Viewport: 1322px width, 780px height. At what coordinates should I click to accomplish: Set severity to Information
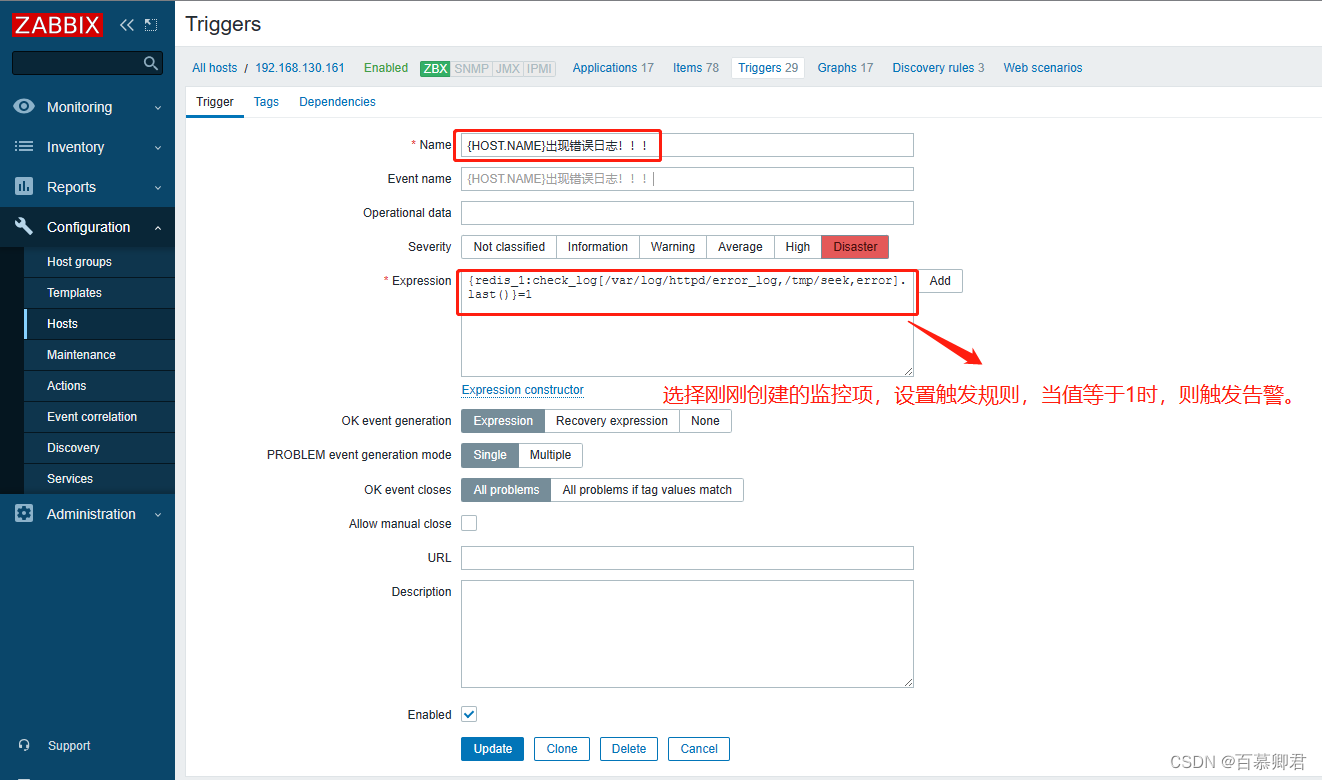pyautogui.click(x=598, y=247)
